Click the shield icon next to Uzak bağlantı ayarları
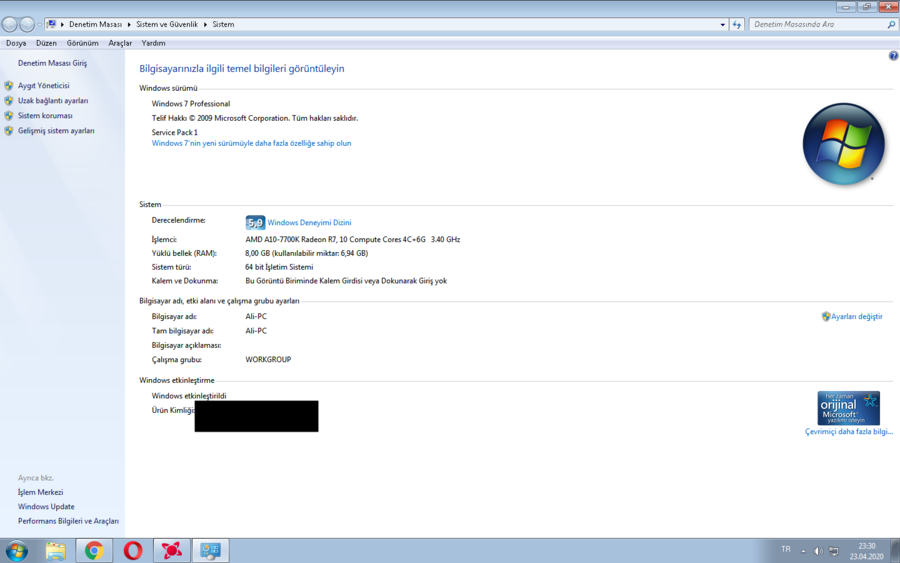This screenshot has height=563, width=900. [x=9, y=100]
